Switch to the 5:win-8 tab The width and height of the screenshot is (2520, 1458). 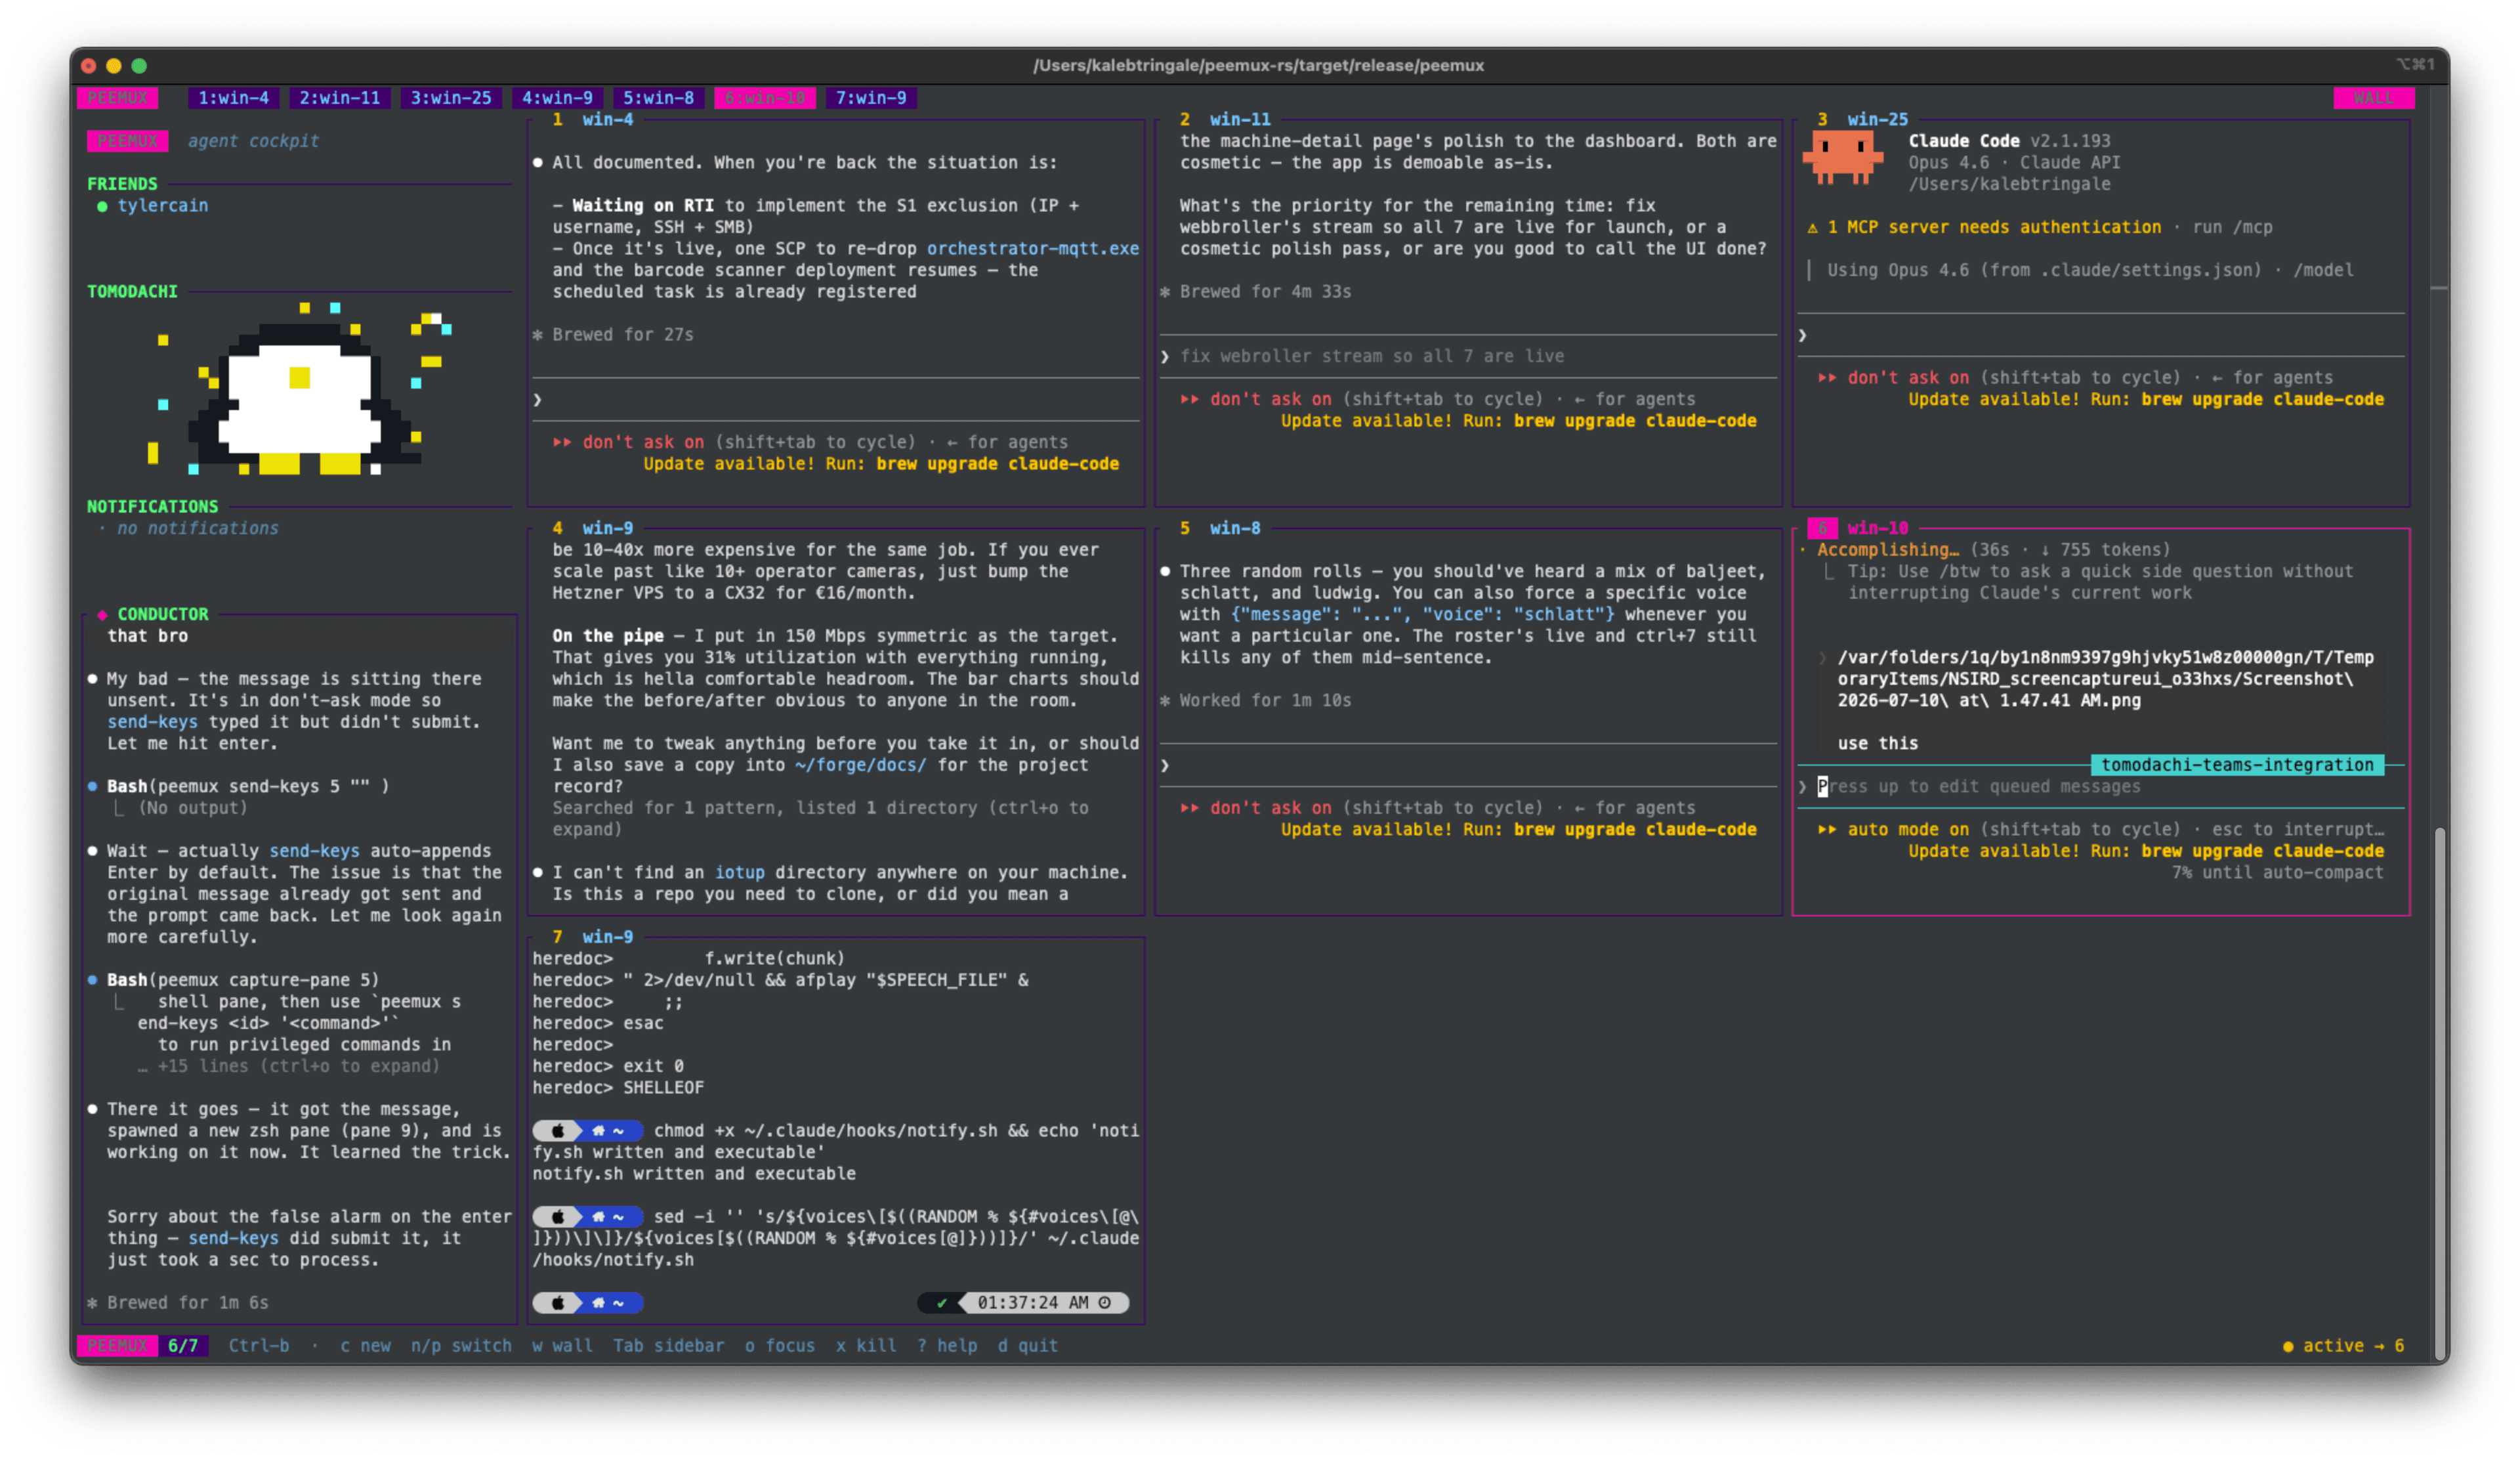click(x=658, y=98)
